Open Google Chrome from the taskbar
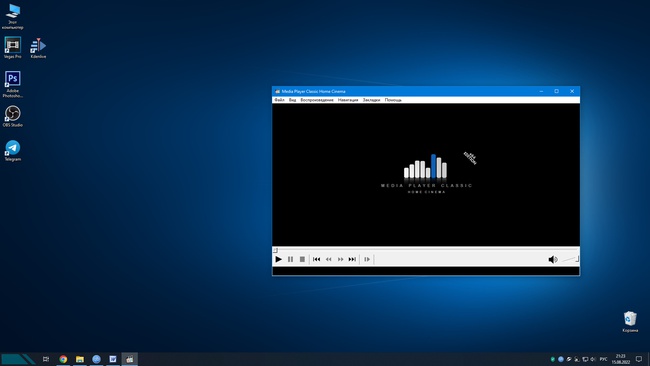Screen dimensions: 650x366 point(63,359)
